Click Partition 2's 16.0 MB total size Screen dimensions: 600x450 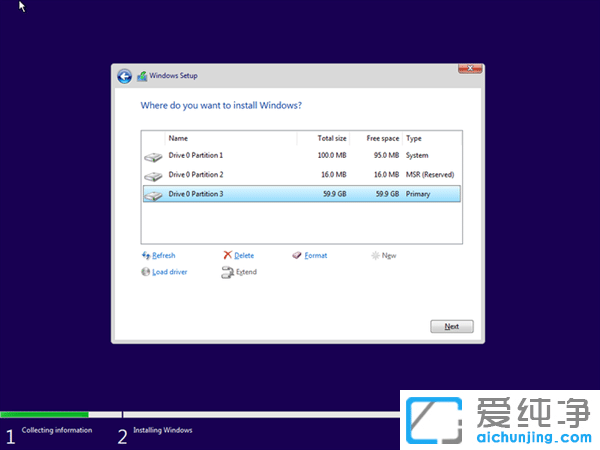click(x=334, y=174)
